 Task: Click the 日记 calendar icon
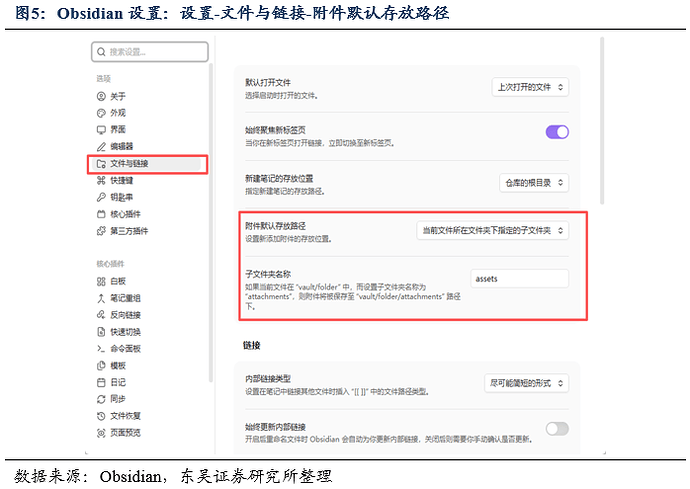101,382
